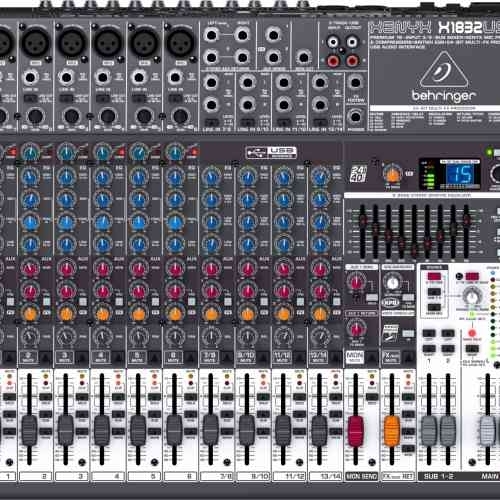The image size is (500, 500).
Task: Click the SUB 1 fader cap
Action: [x=429, y=431]
